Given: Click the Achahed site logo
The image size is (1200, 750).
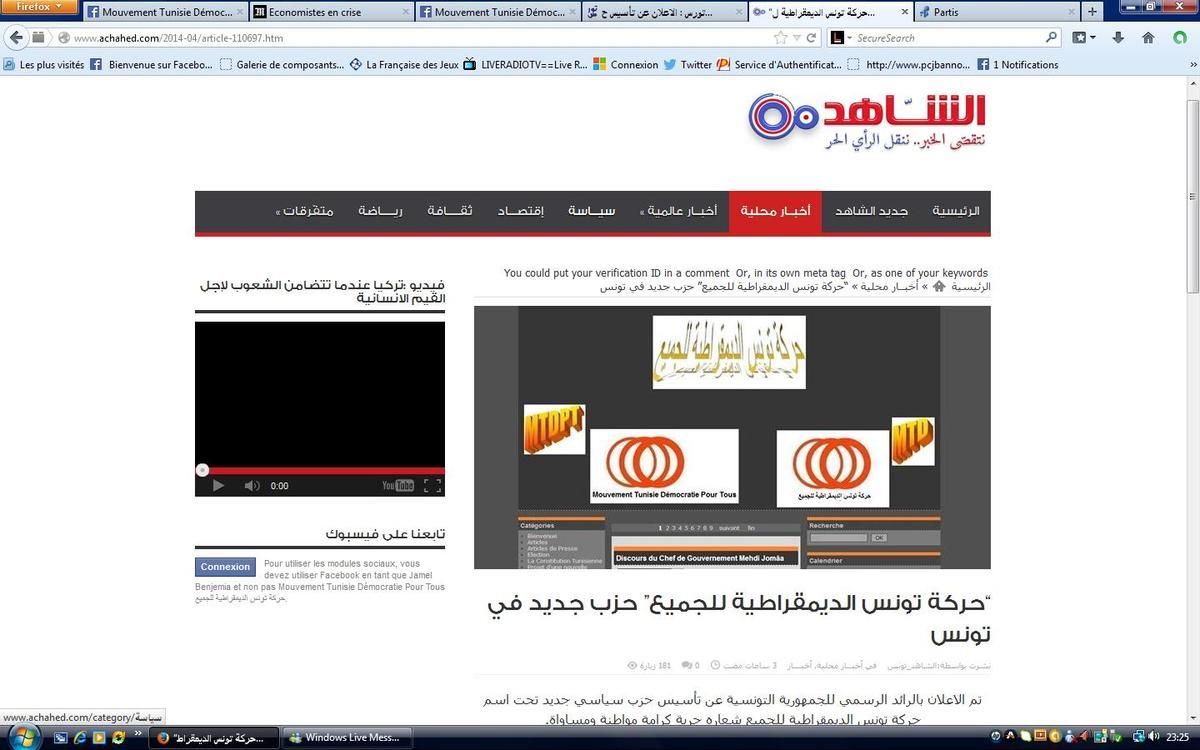Looking at the screenshot, I should pos(868,122).
